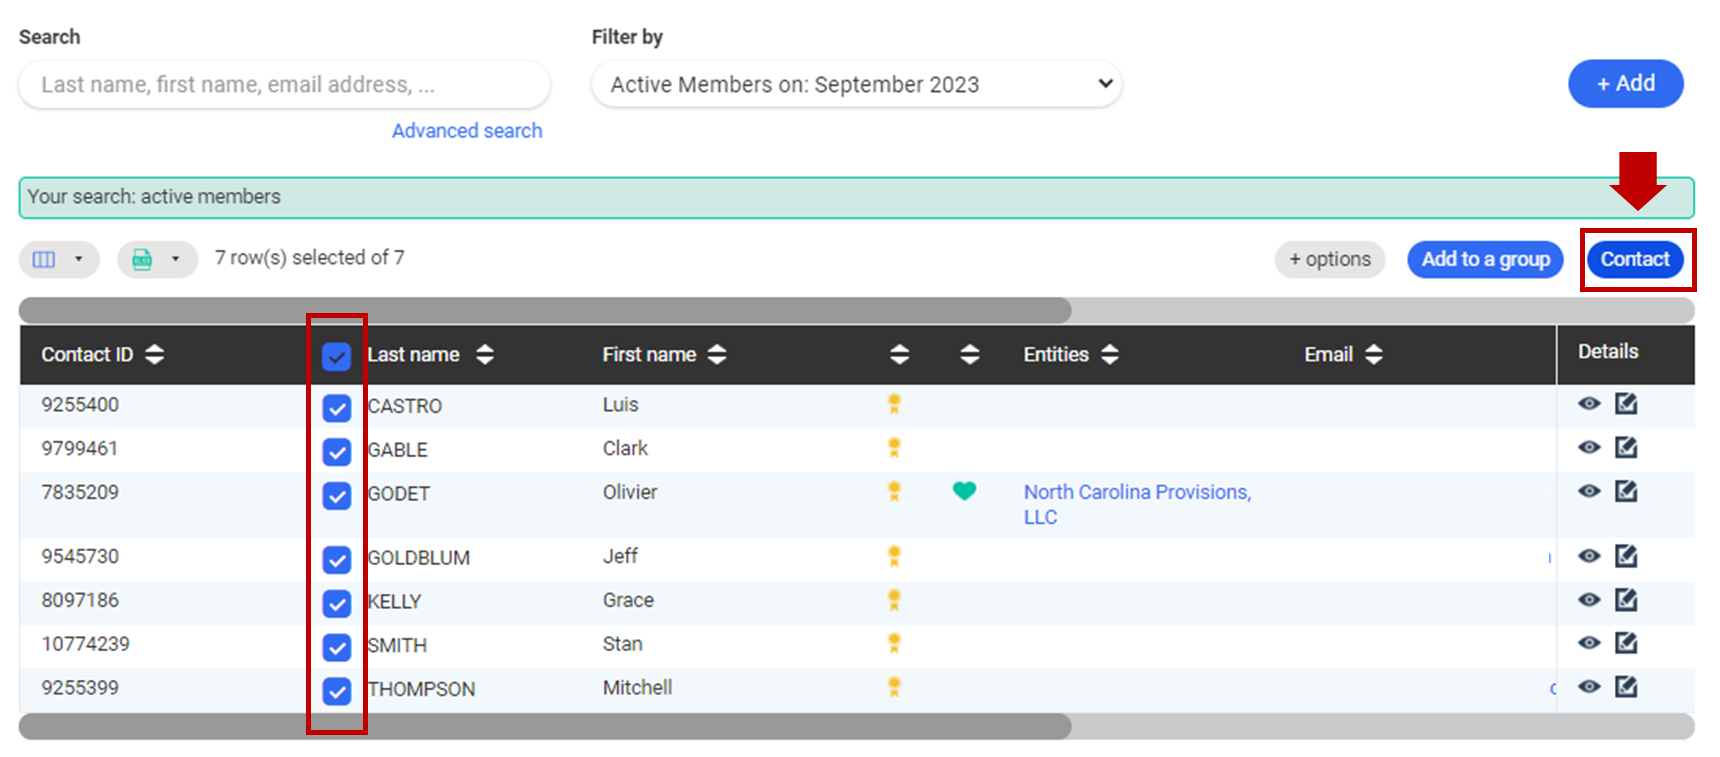Click the view eye icon for CASTRO
1720x757 pixels.
[1589, 404]
